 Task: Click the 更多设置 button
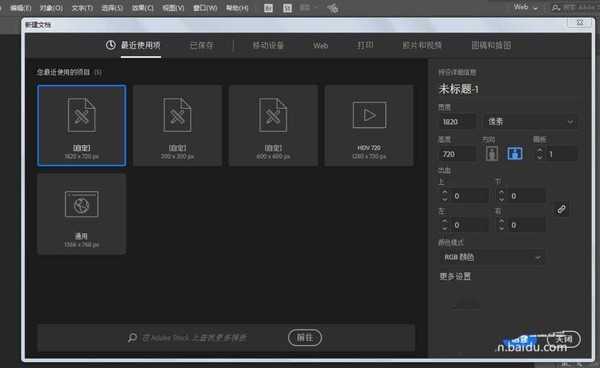point(455,276)
